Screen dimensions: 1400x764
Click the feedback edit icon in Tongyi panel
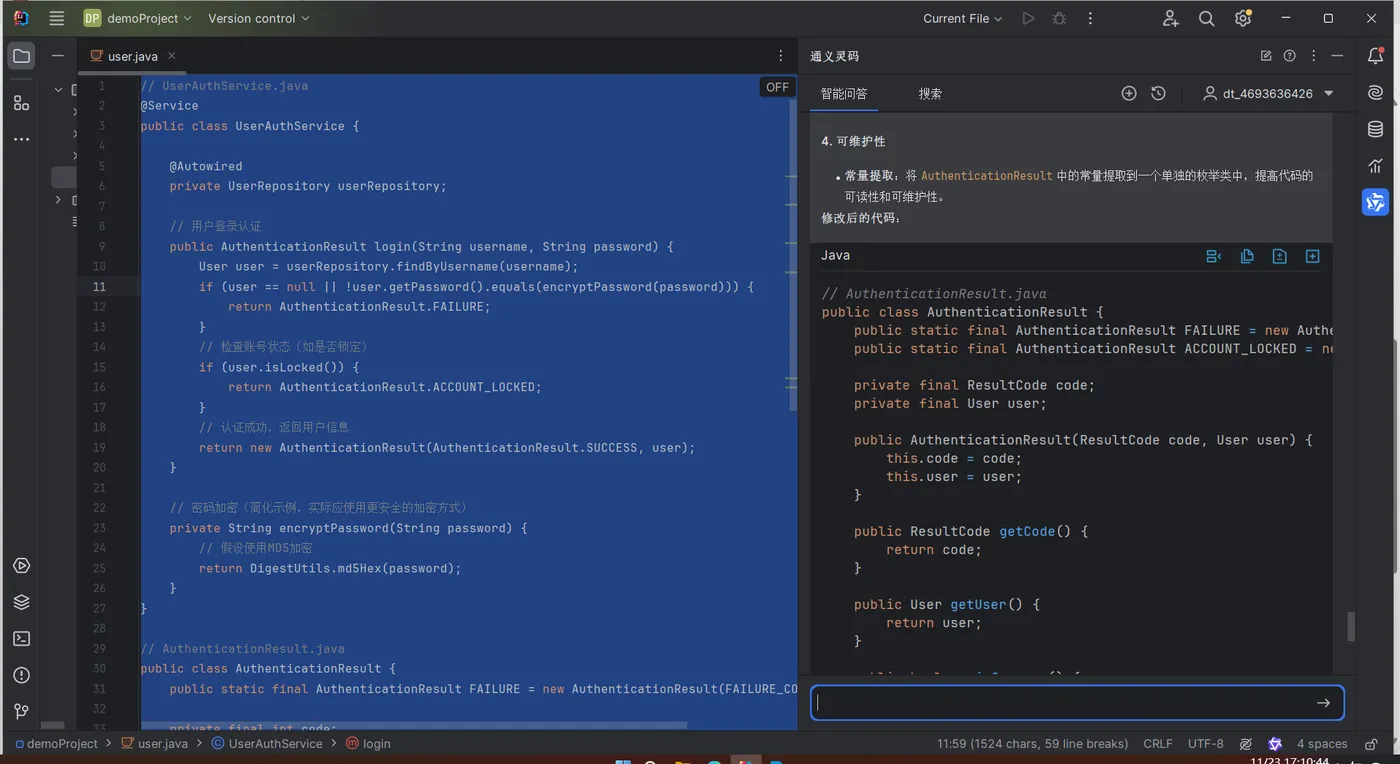1266,56
